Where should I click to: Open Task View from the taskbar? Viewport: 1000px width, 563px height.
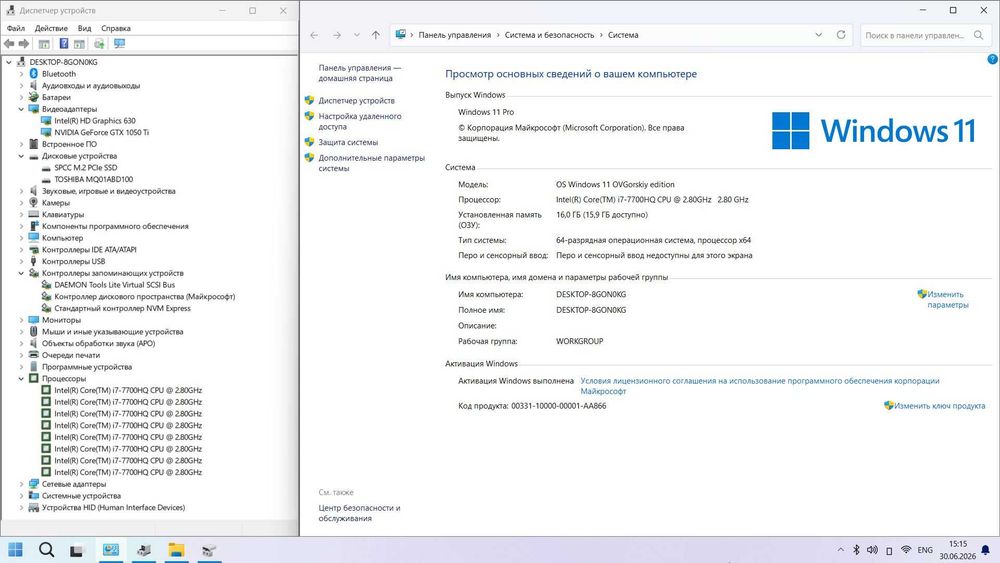pos(77,550)
